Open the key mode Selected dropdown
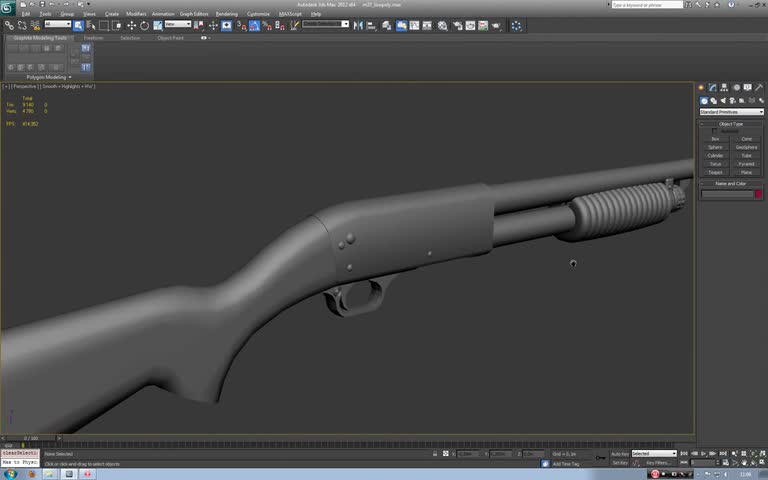 tap(654, 454)
